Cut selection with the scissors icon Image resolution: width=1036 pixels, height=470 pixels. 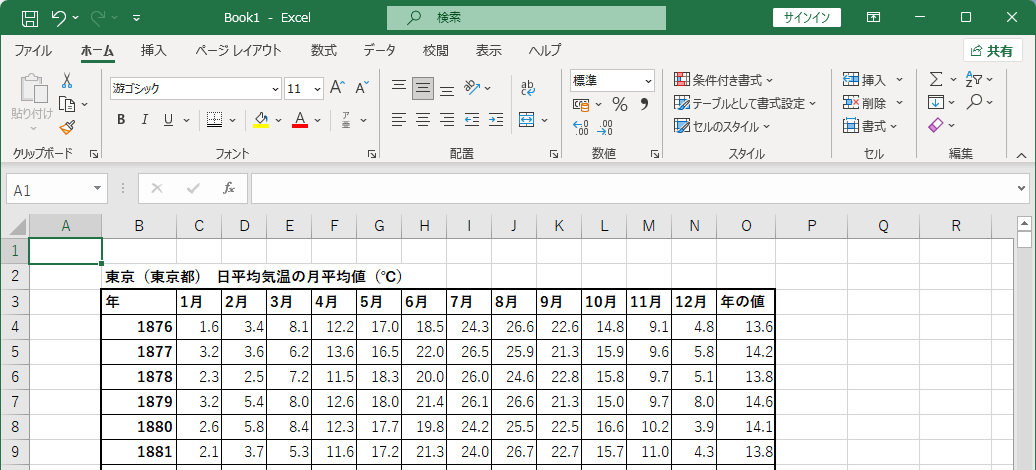tap(67, 81)
